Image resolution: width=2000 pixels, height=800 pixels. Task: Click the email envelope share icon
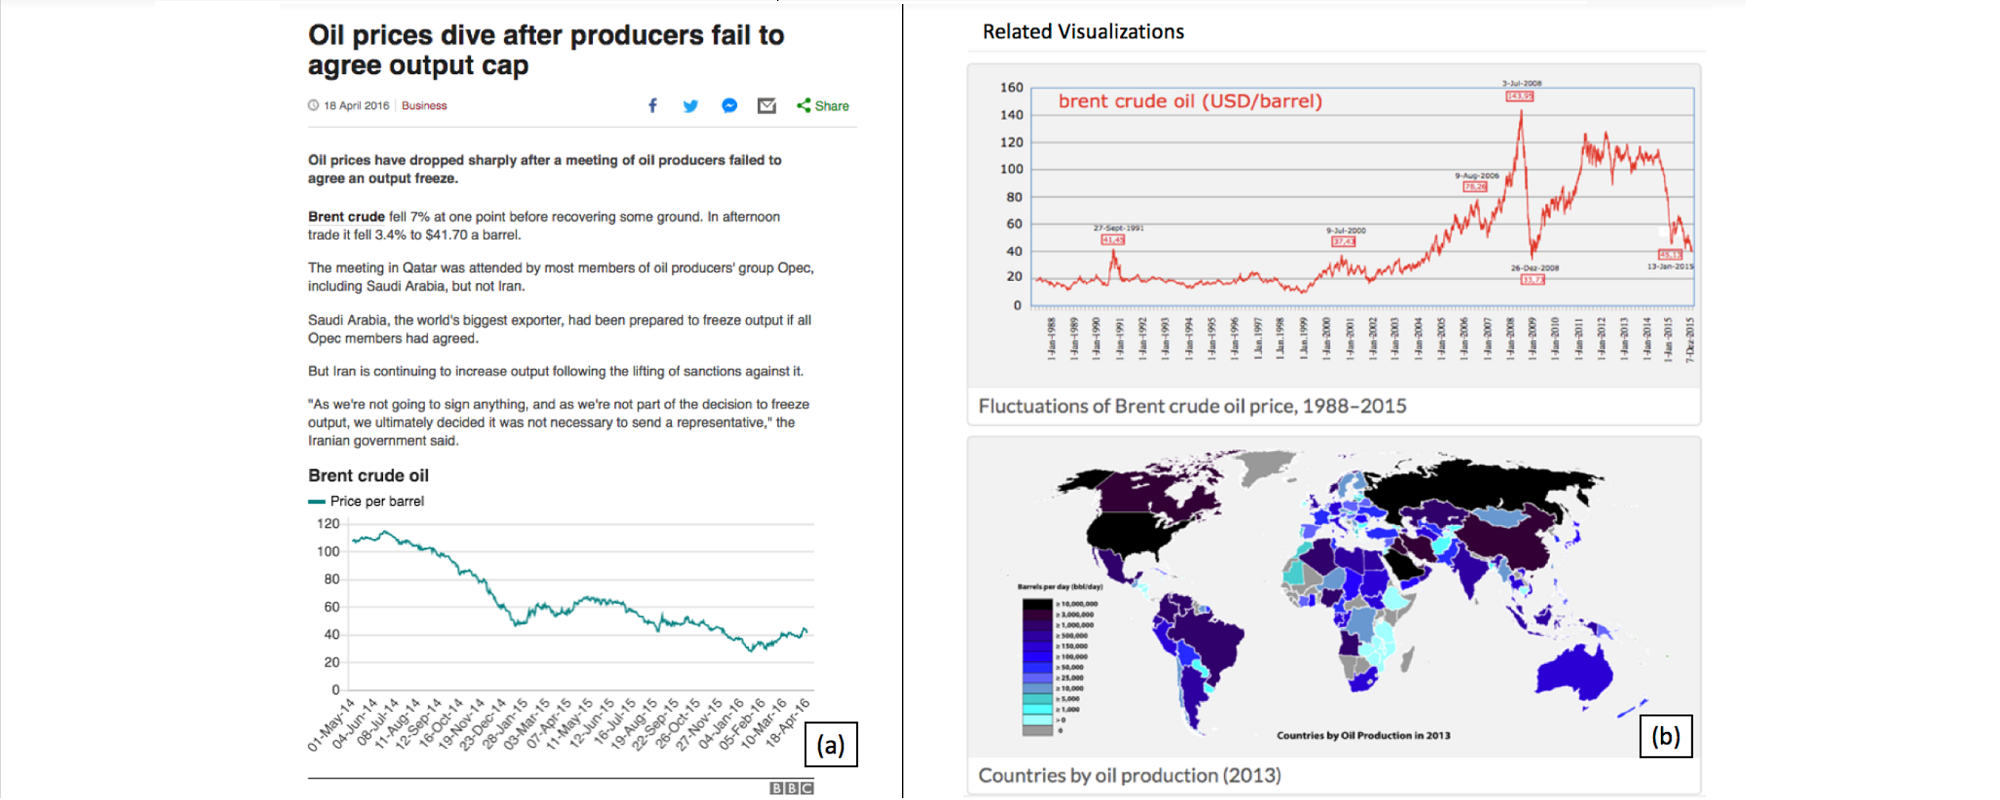pyautogui.click(x=767, y=106)
